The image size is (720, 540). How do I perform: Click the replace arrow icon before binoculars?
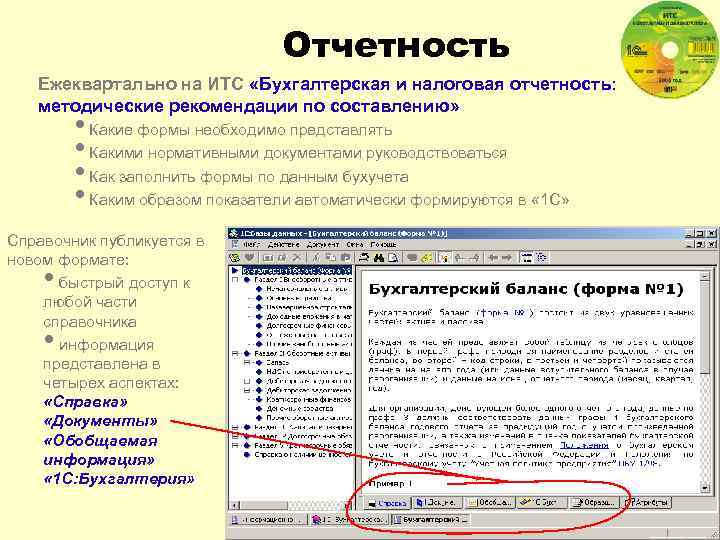[364, 258]
